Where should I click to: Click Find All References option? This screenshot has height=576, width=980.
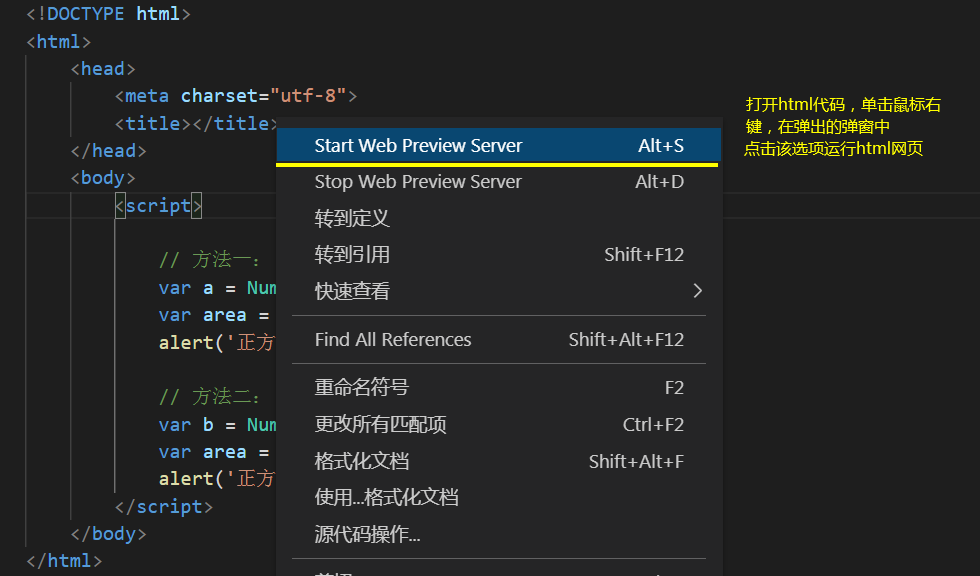393,340
